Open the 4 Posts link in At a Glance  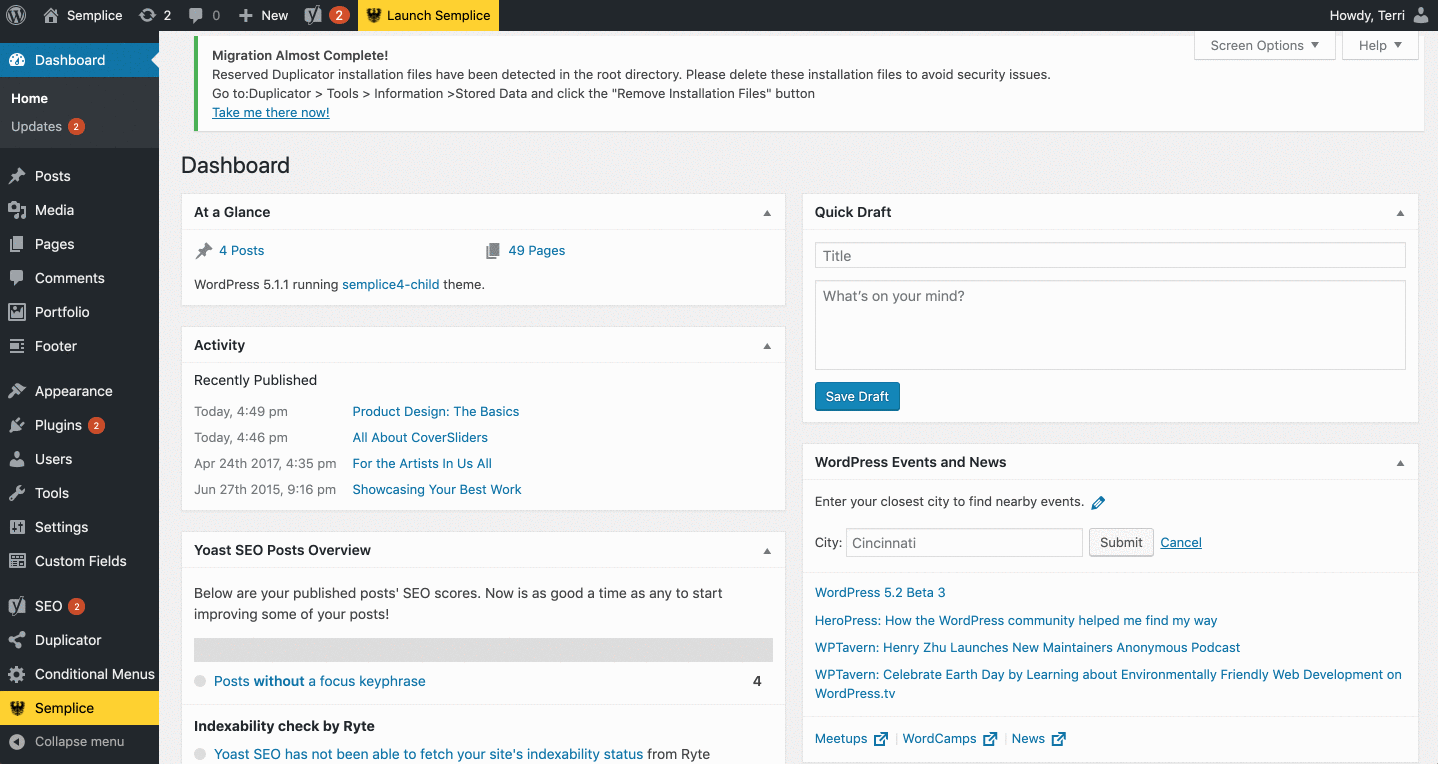241,250
